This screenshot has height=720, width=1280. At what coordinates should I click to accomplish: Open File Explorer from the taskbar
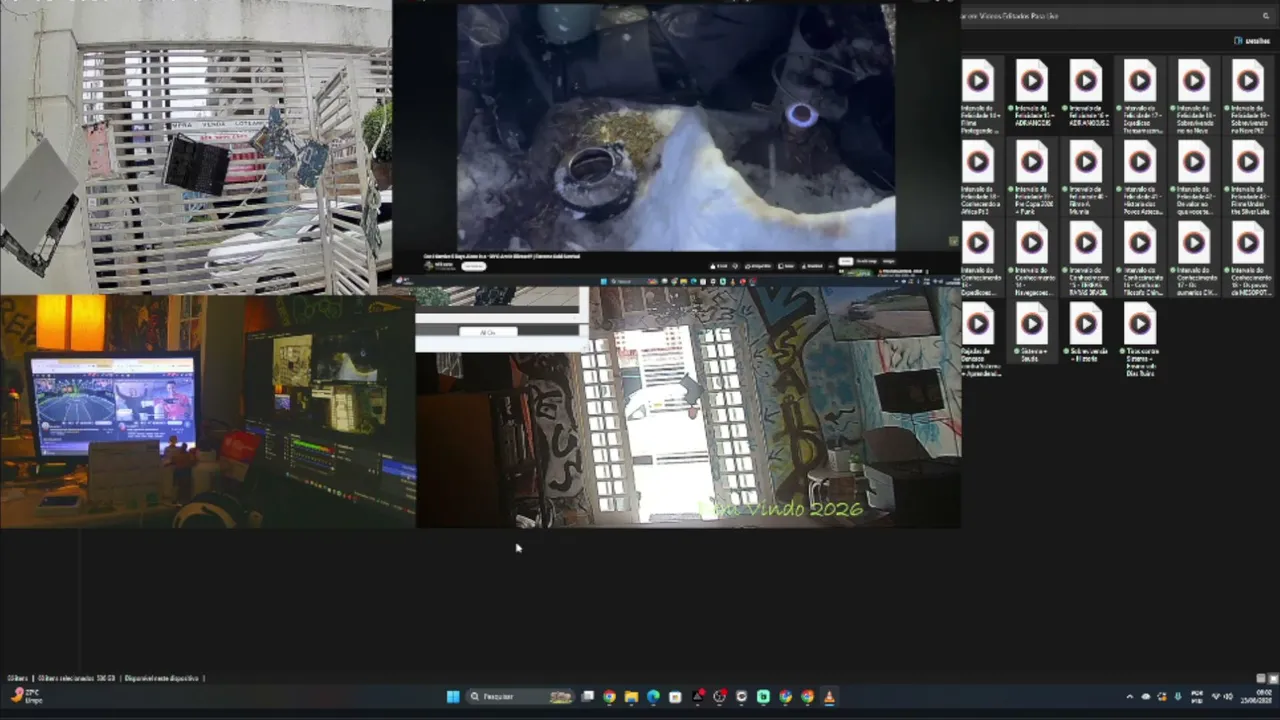[631, 697]
